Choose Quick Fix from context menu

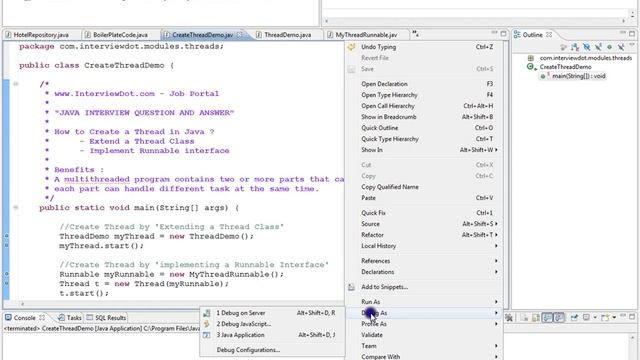(x=424, y=213)
